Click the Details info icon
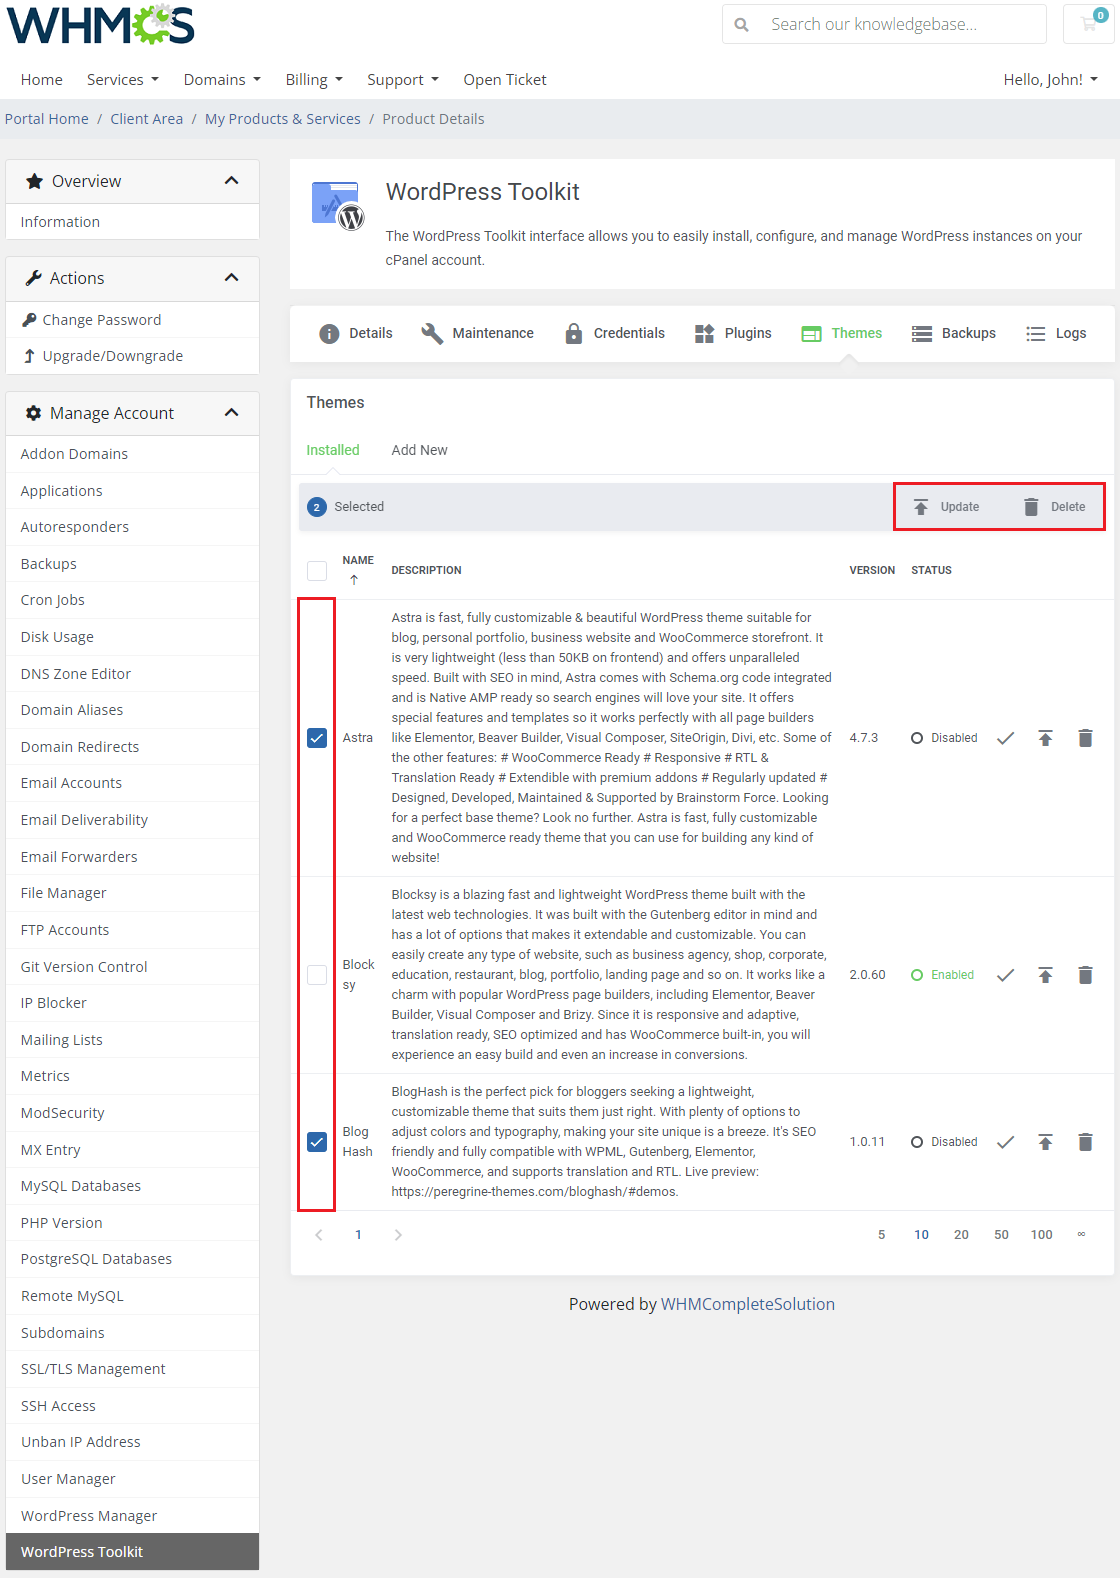 tap(329, 334)
